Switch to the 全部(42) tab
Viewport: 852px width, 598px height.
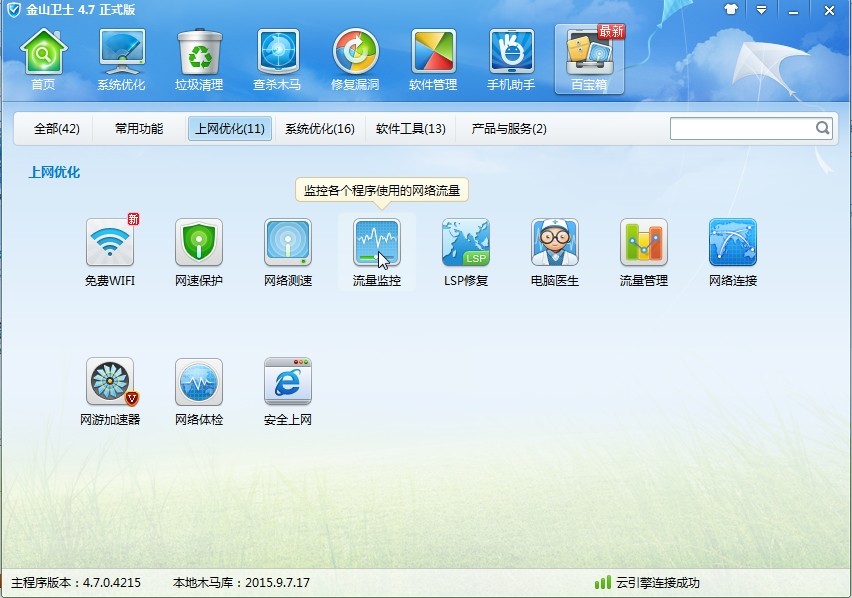(x=57, y=129)
